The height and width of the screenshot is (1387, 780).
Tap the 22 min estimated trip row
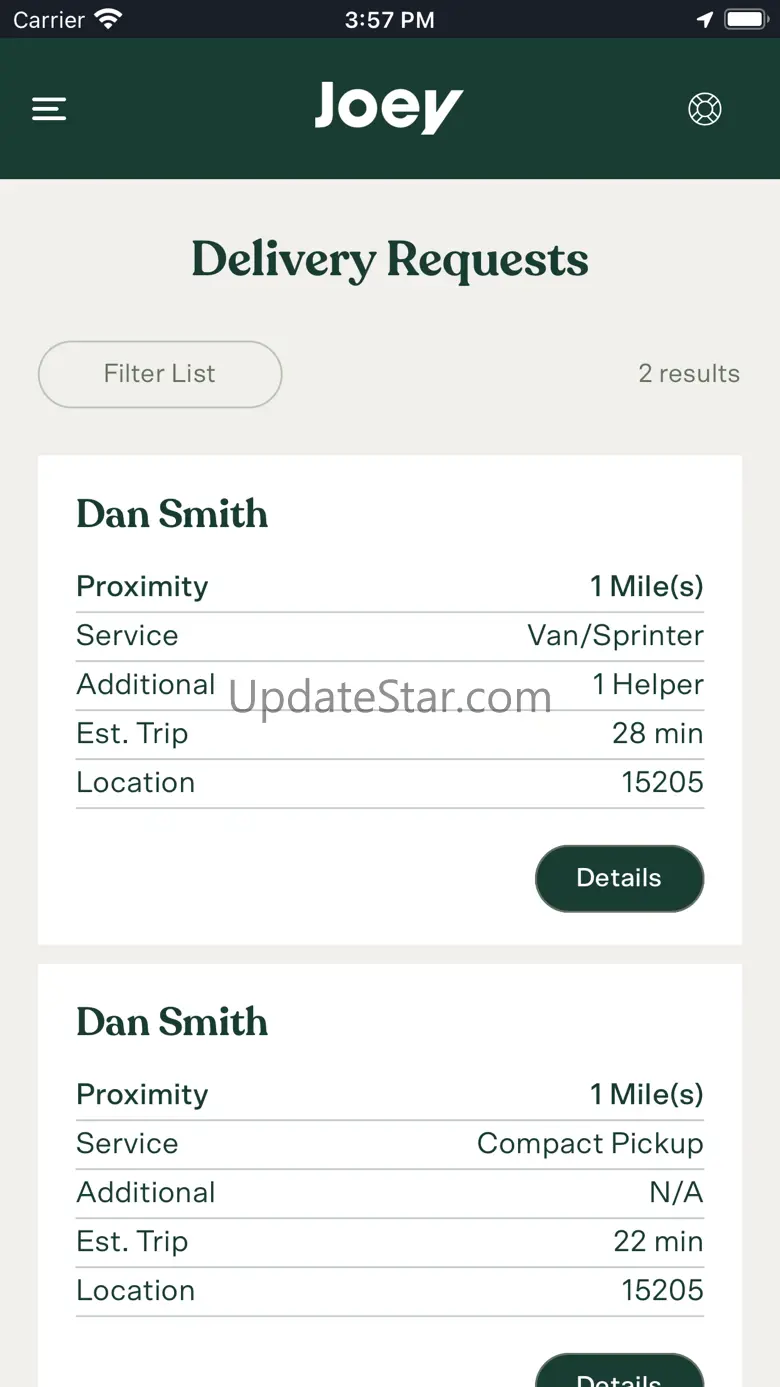coord(390,1242)
